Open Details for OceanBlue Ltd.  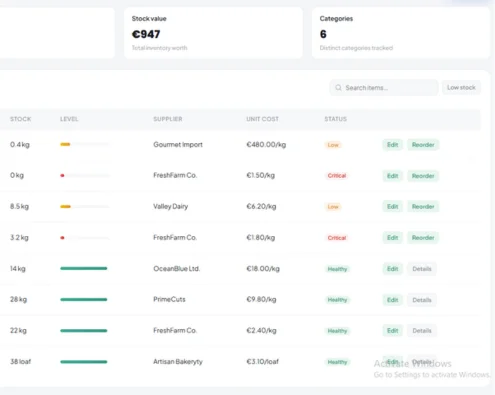(x=422, y=269)
